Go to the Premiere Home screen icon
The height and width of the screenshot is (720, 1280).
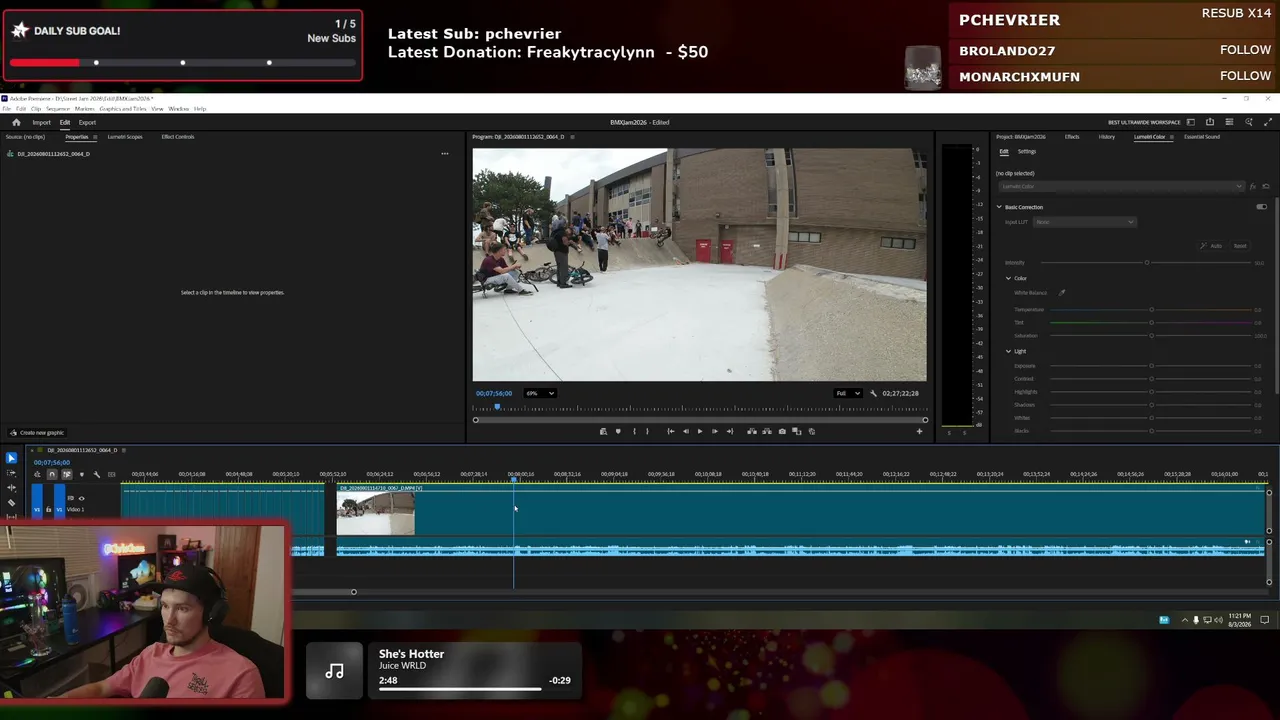[16, 122]
